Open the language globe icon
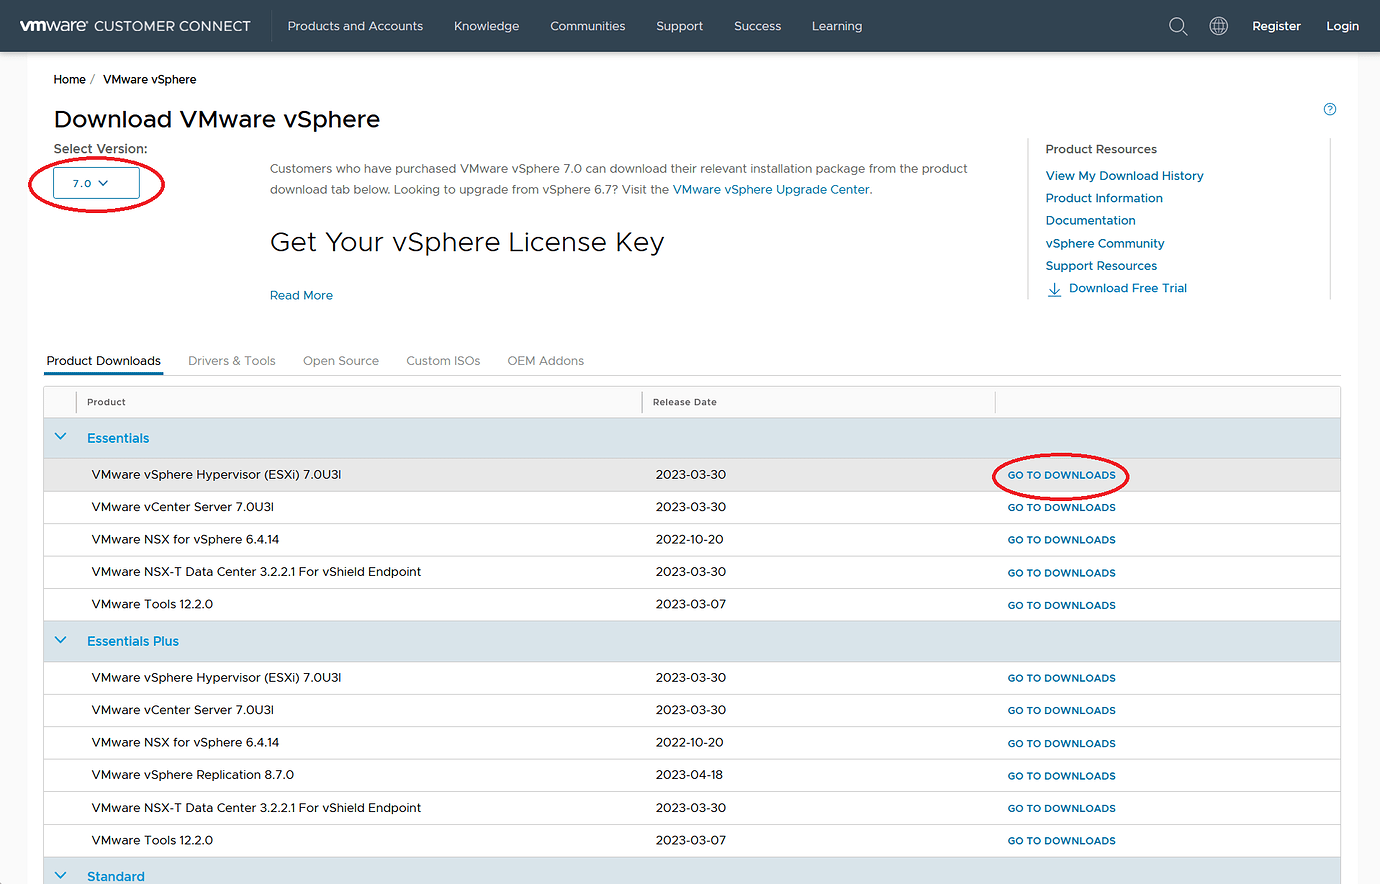The height and width of the screenshot is (884, 1380). (x=1218, y=26)
